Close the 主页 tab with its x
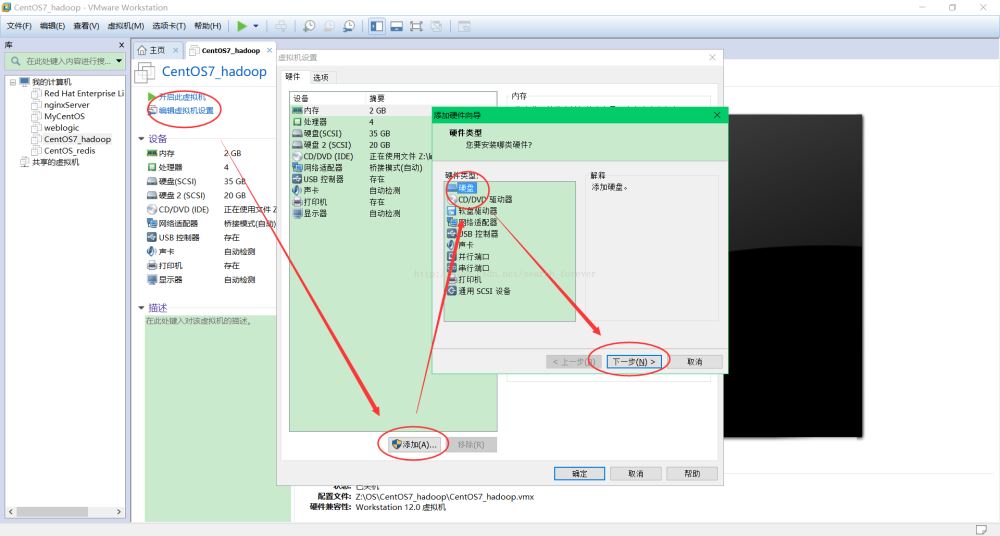 pos(176,50)
